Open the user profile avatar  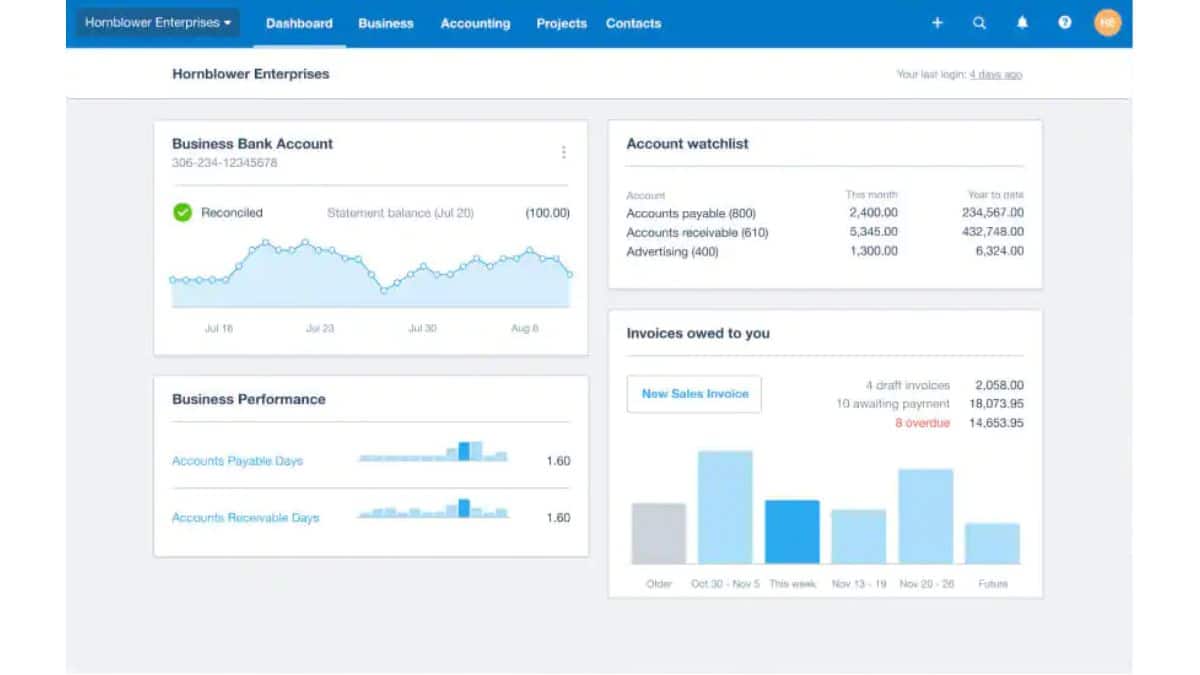[1107, 23]
